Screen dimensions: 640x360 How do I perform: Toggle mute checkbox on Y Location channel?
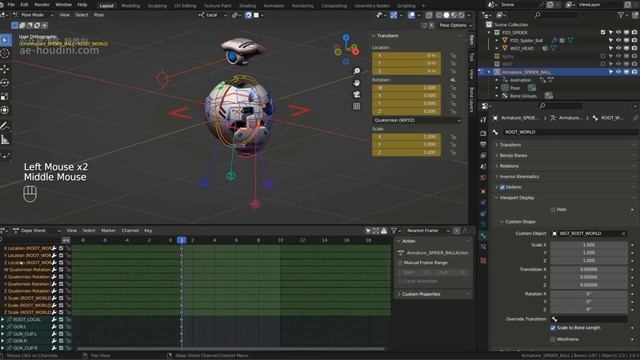pyautogui.click(x=61, y=256)
